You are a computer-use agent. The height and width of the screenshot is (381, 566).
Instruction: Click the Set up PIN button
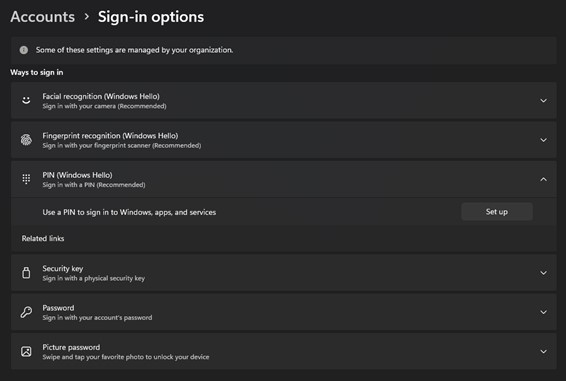tap(497, 212)
